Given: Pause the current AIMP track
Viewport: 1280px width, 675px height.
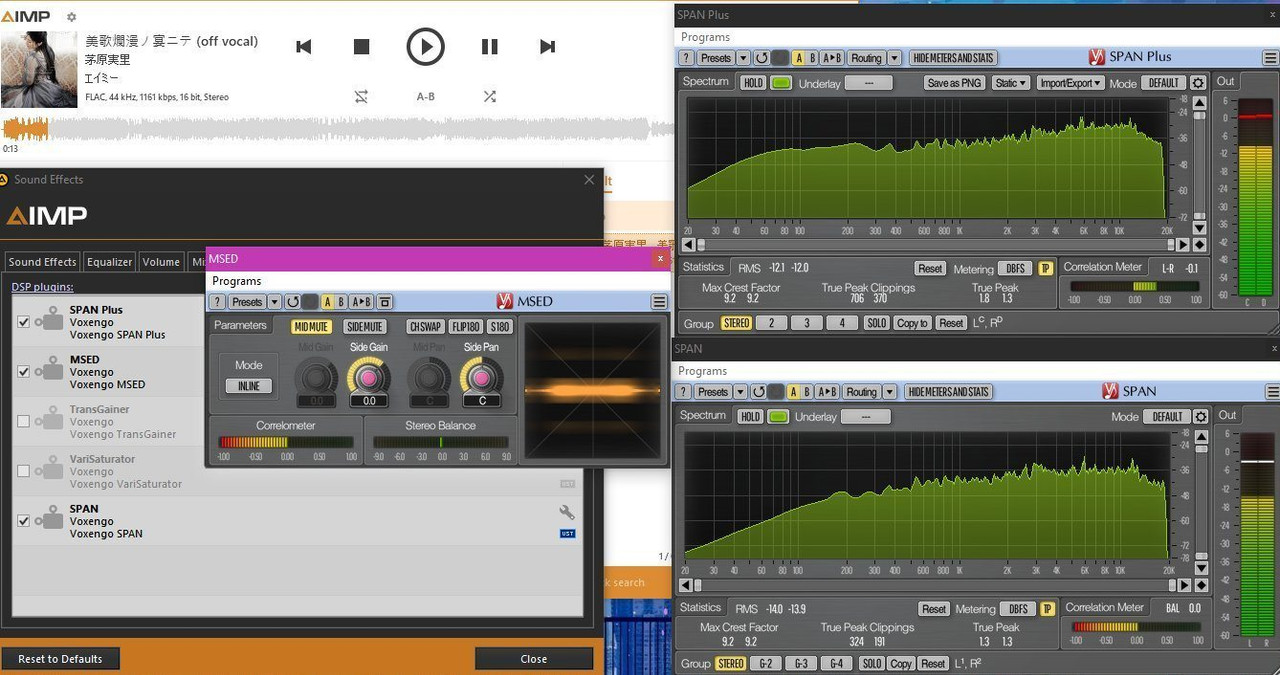Looking at the screenshot, I should pos(489,46).
